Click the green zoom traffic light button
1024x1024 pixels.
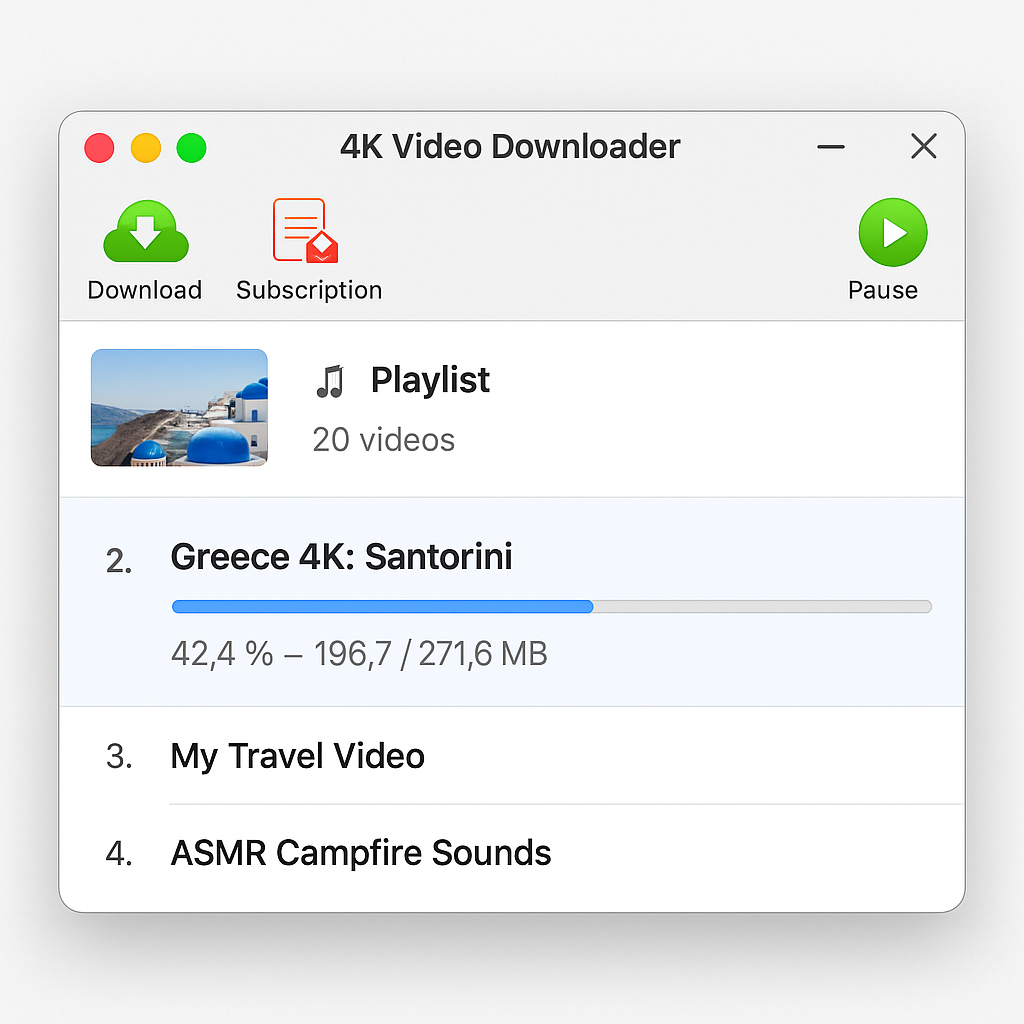point(191,147)
